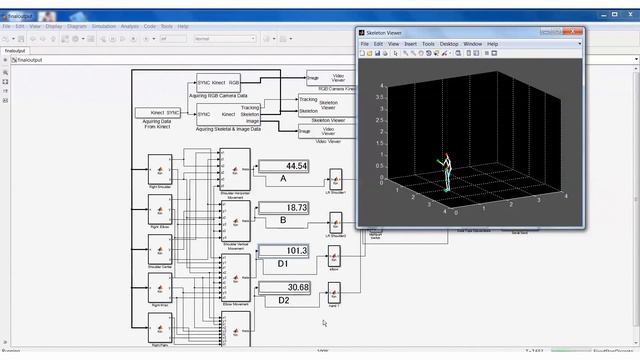Insert Colorbar using Skeleton Viewer toolbar icon
This screenshot has width=640, height=360.
[x=469, y=53]
